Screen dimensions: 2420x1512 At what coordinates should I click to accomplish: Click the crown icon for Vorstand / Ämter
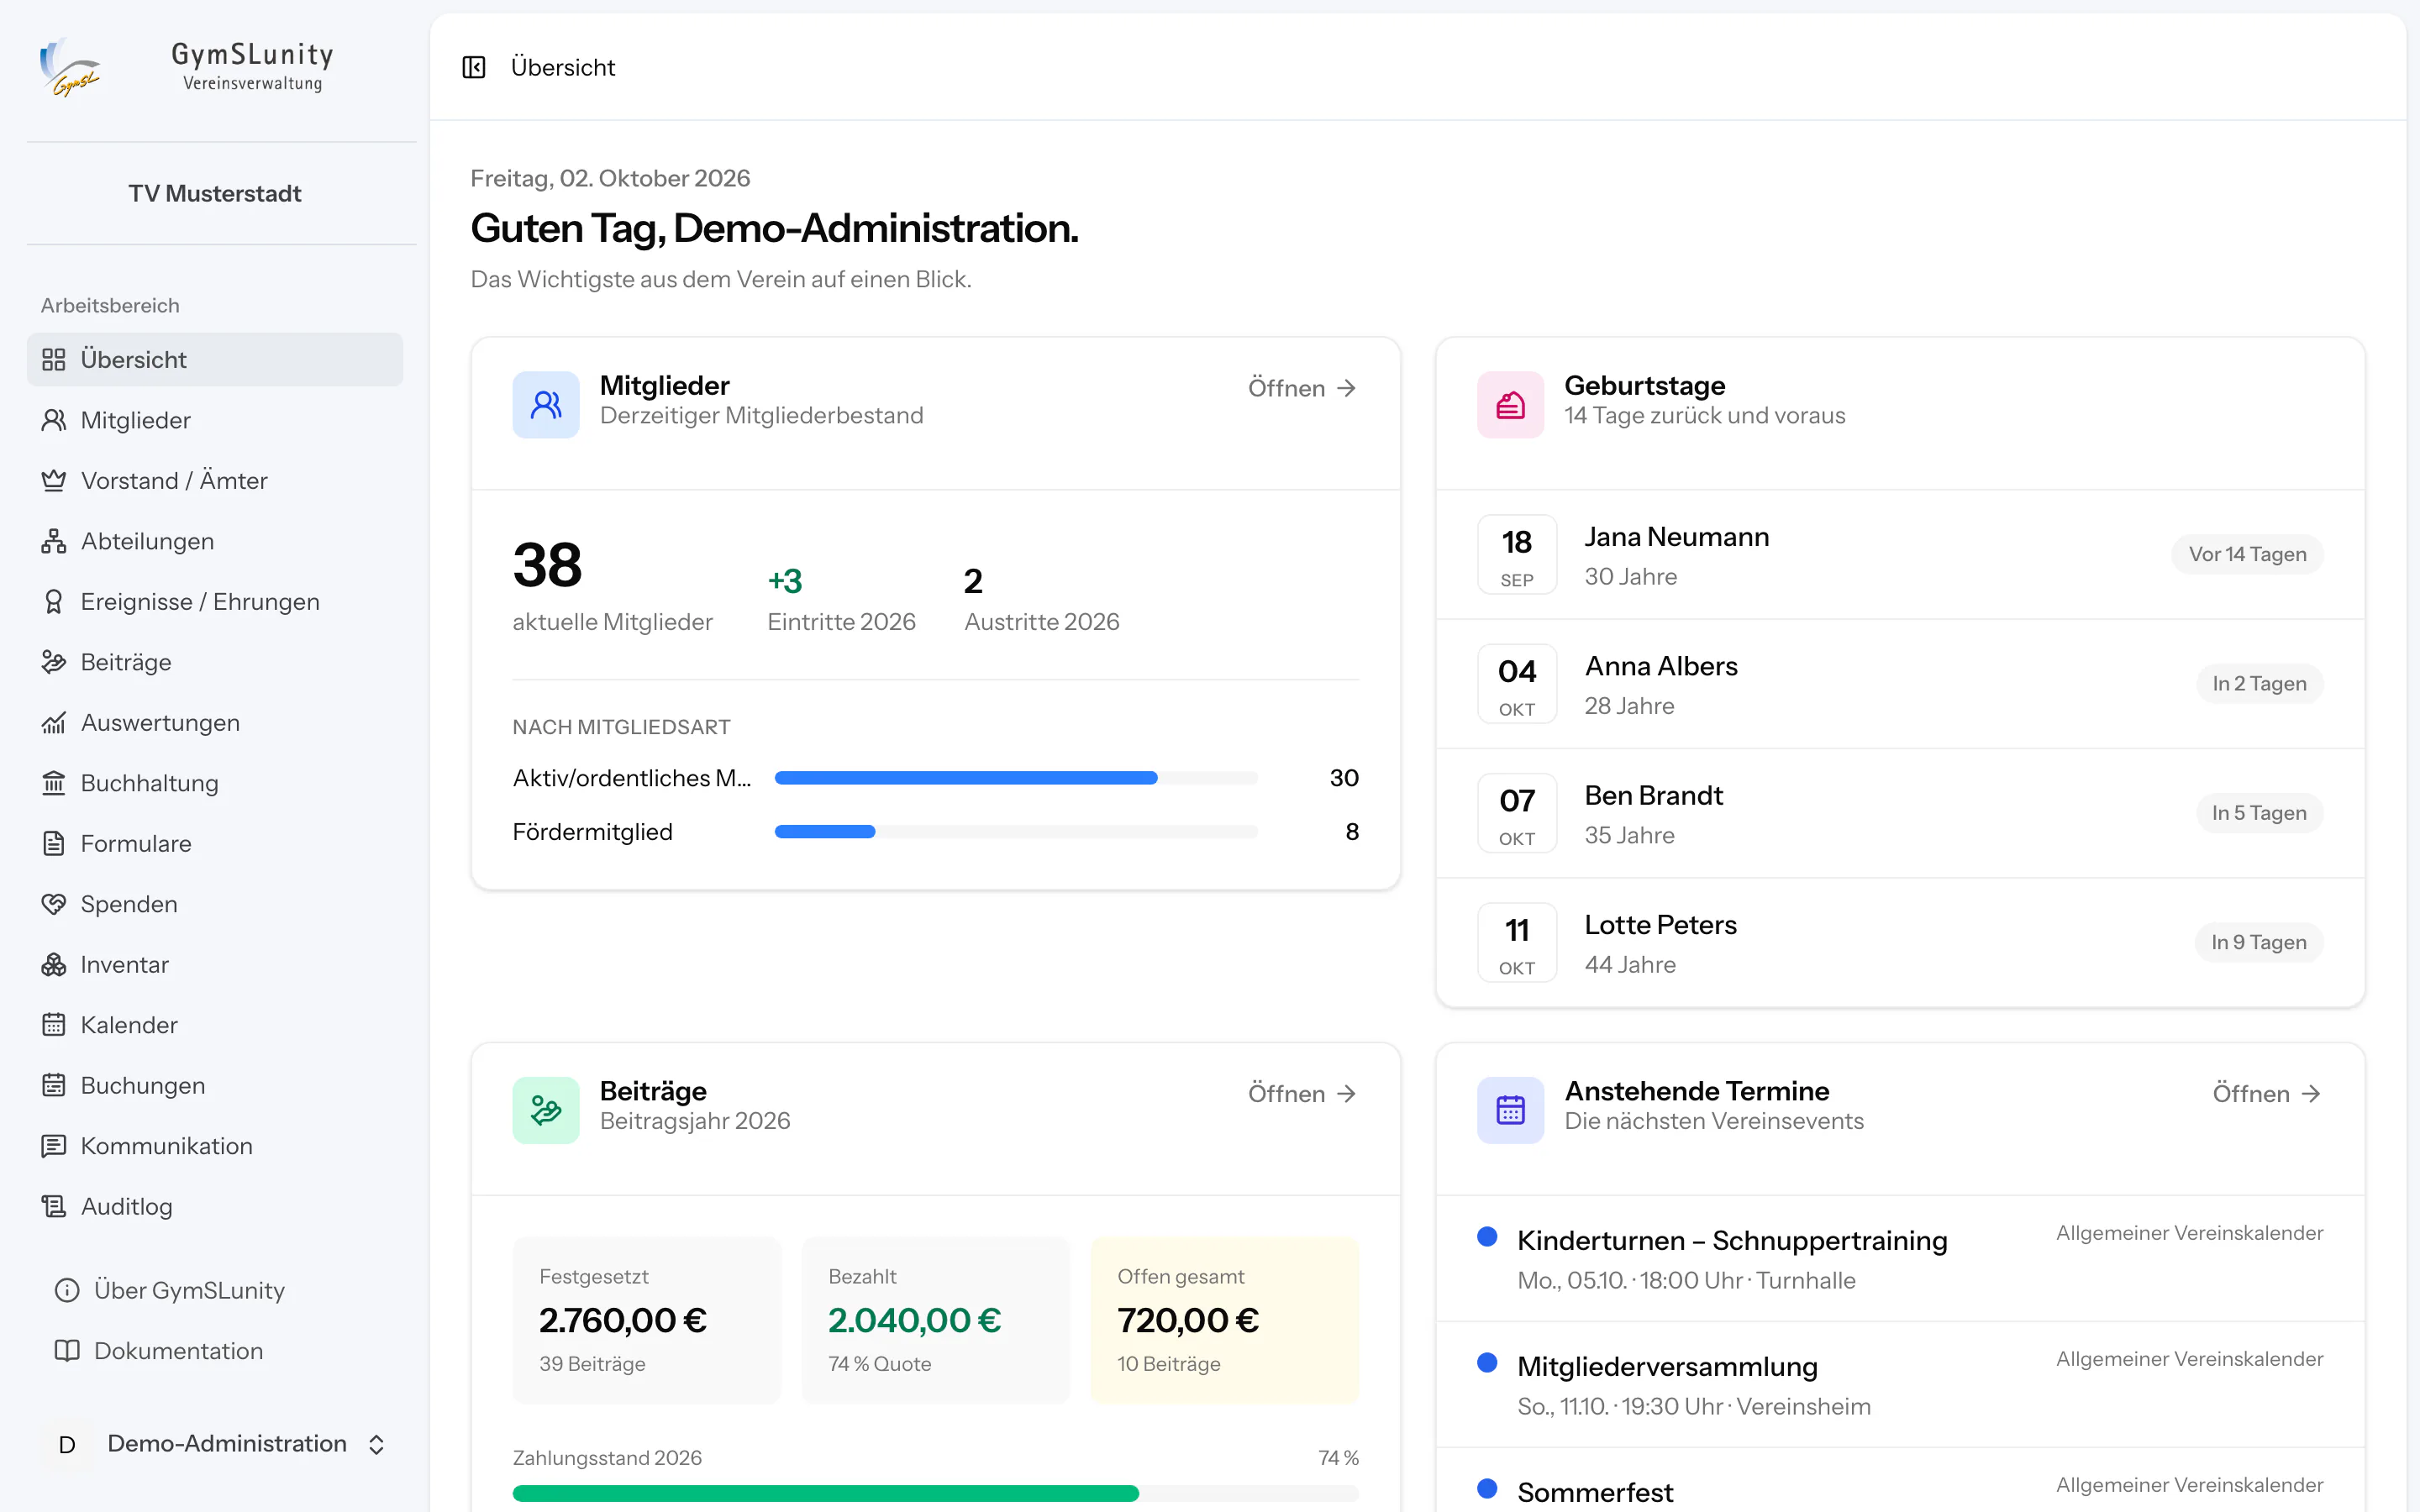point(54,481)
